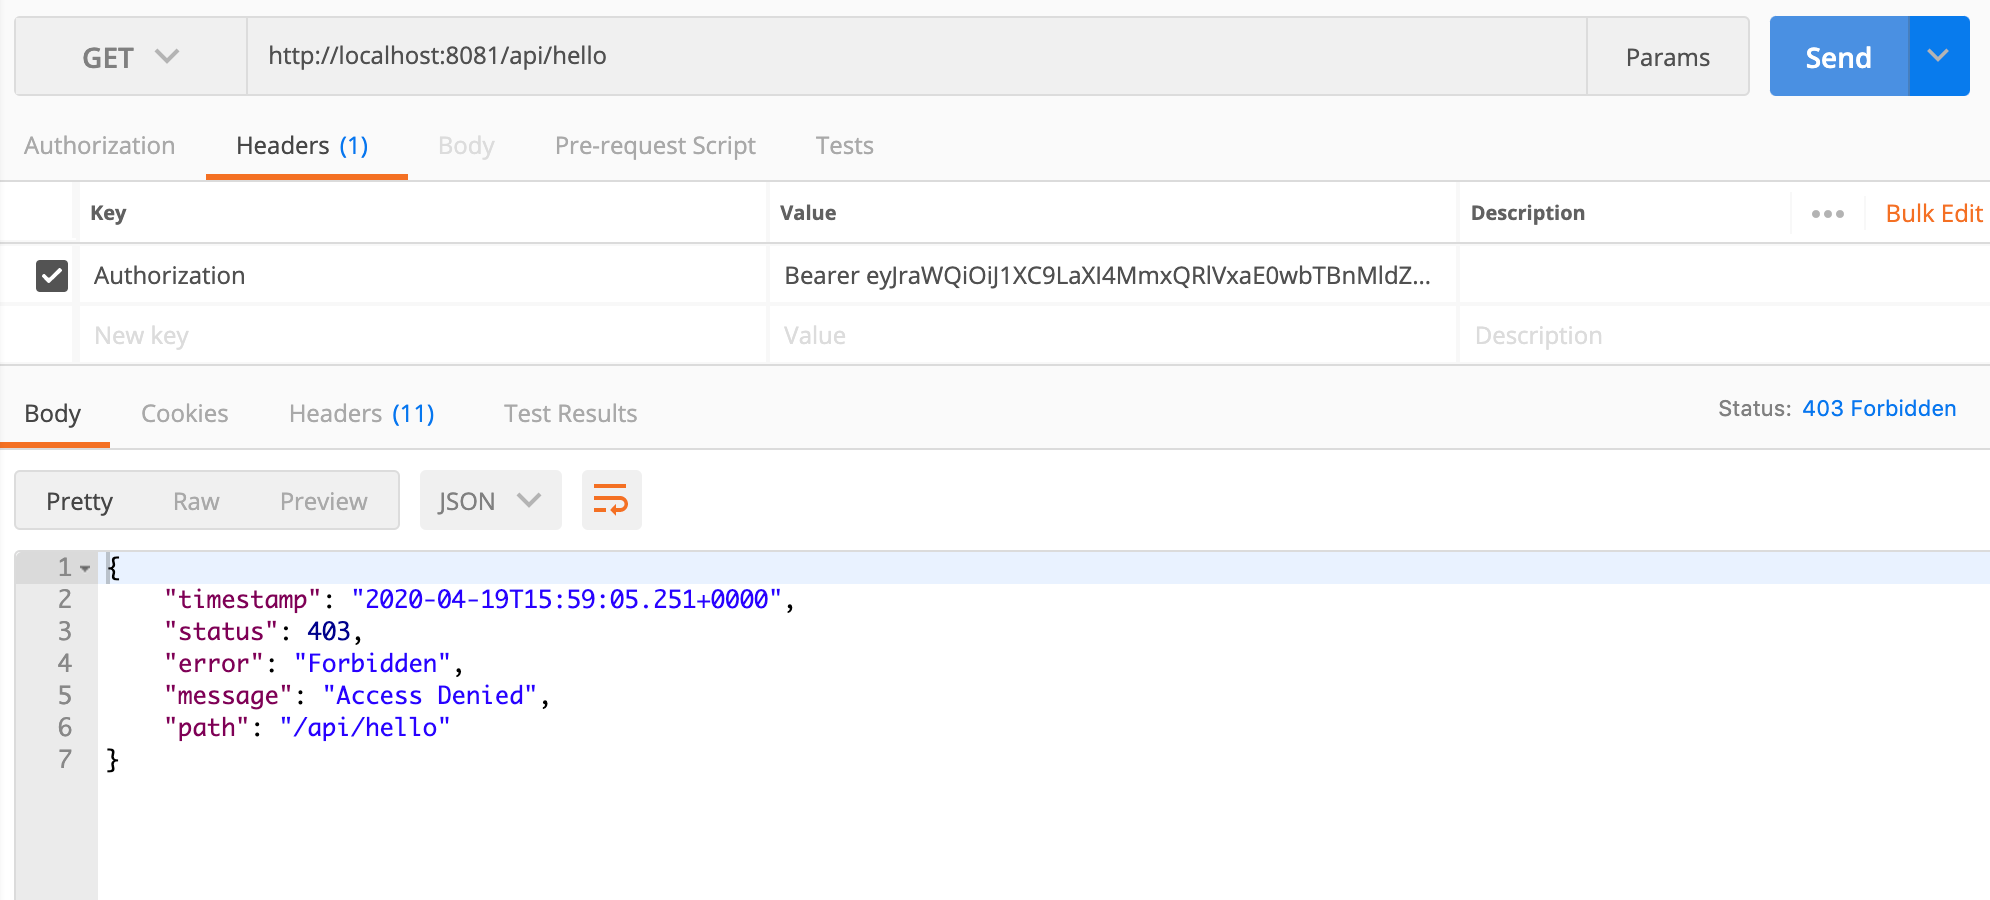The image size is (1990, 900).
Task: Uncheck the Authorization header row checkbox
Action: coord(51,276)
